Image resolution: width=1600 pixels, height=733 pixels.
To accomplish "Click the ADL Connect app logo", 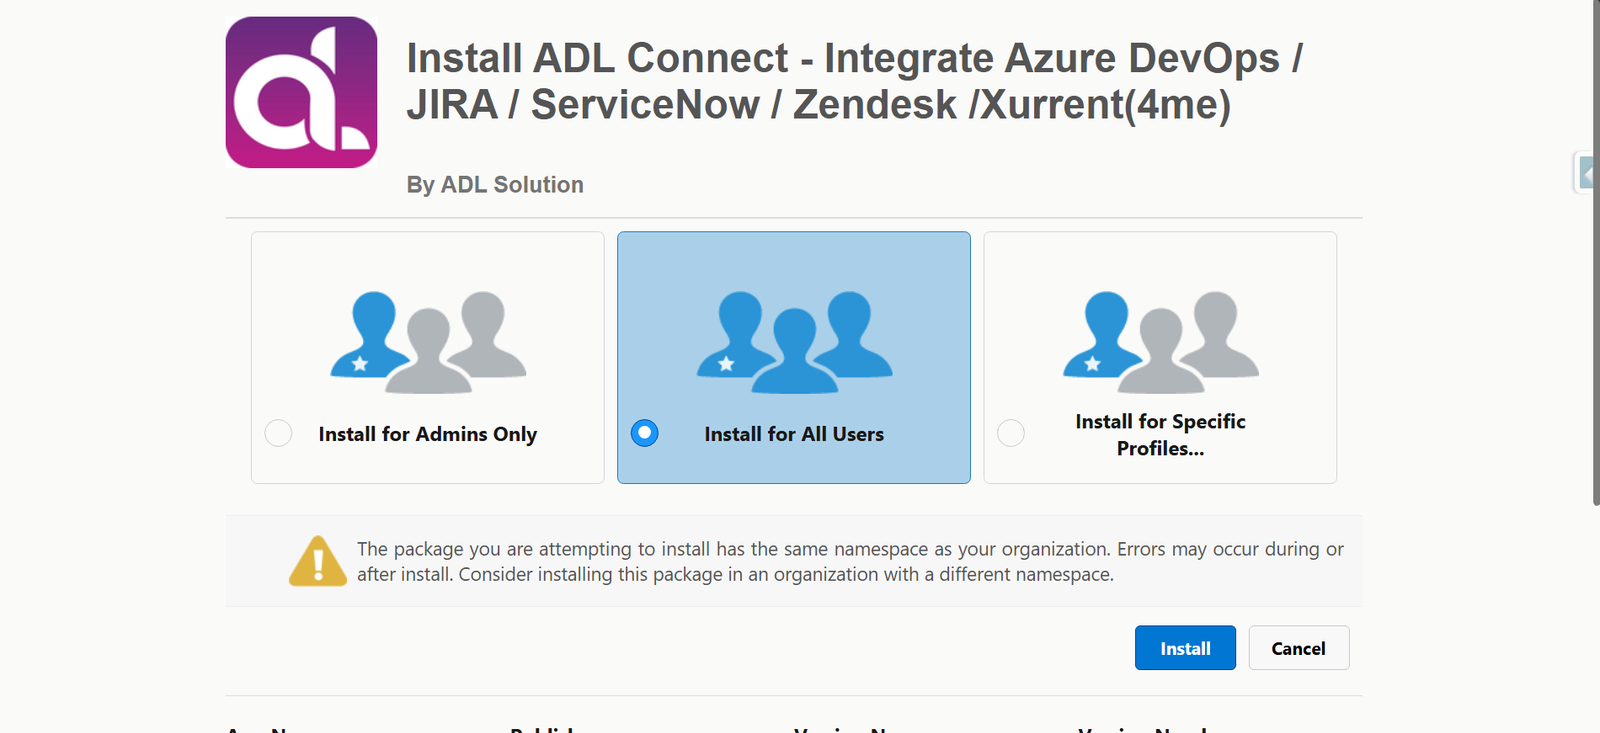I will coord(301,92).
